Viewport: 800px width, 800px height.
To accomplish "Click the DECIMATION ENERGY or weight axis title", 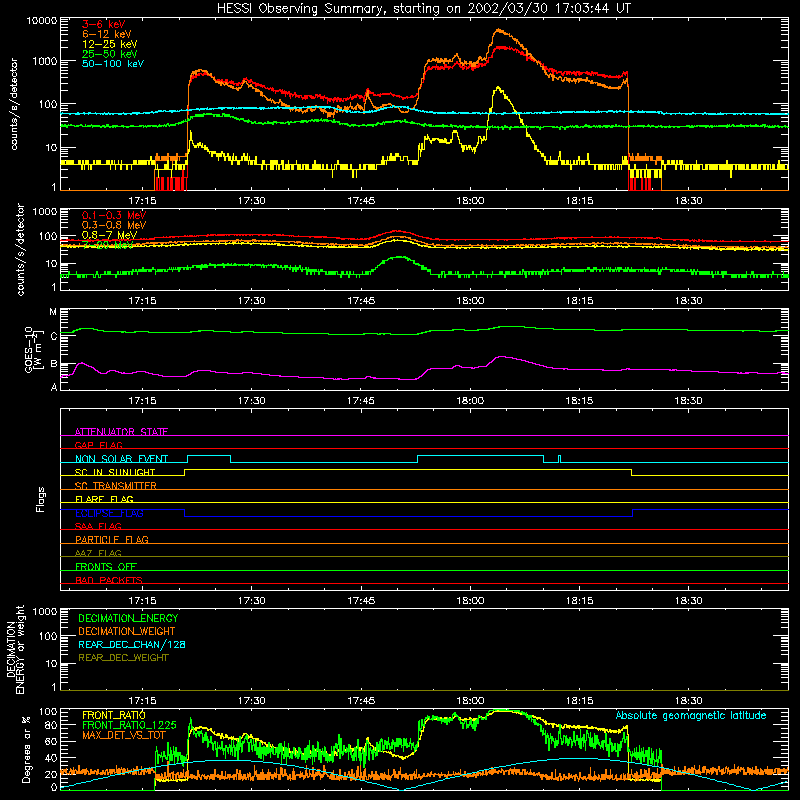I will (x=16, y=649).
